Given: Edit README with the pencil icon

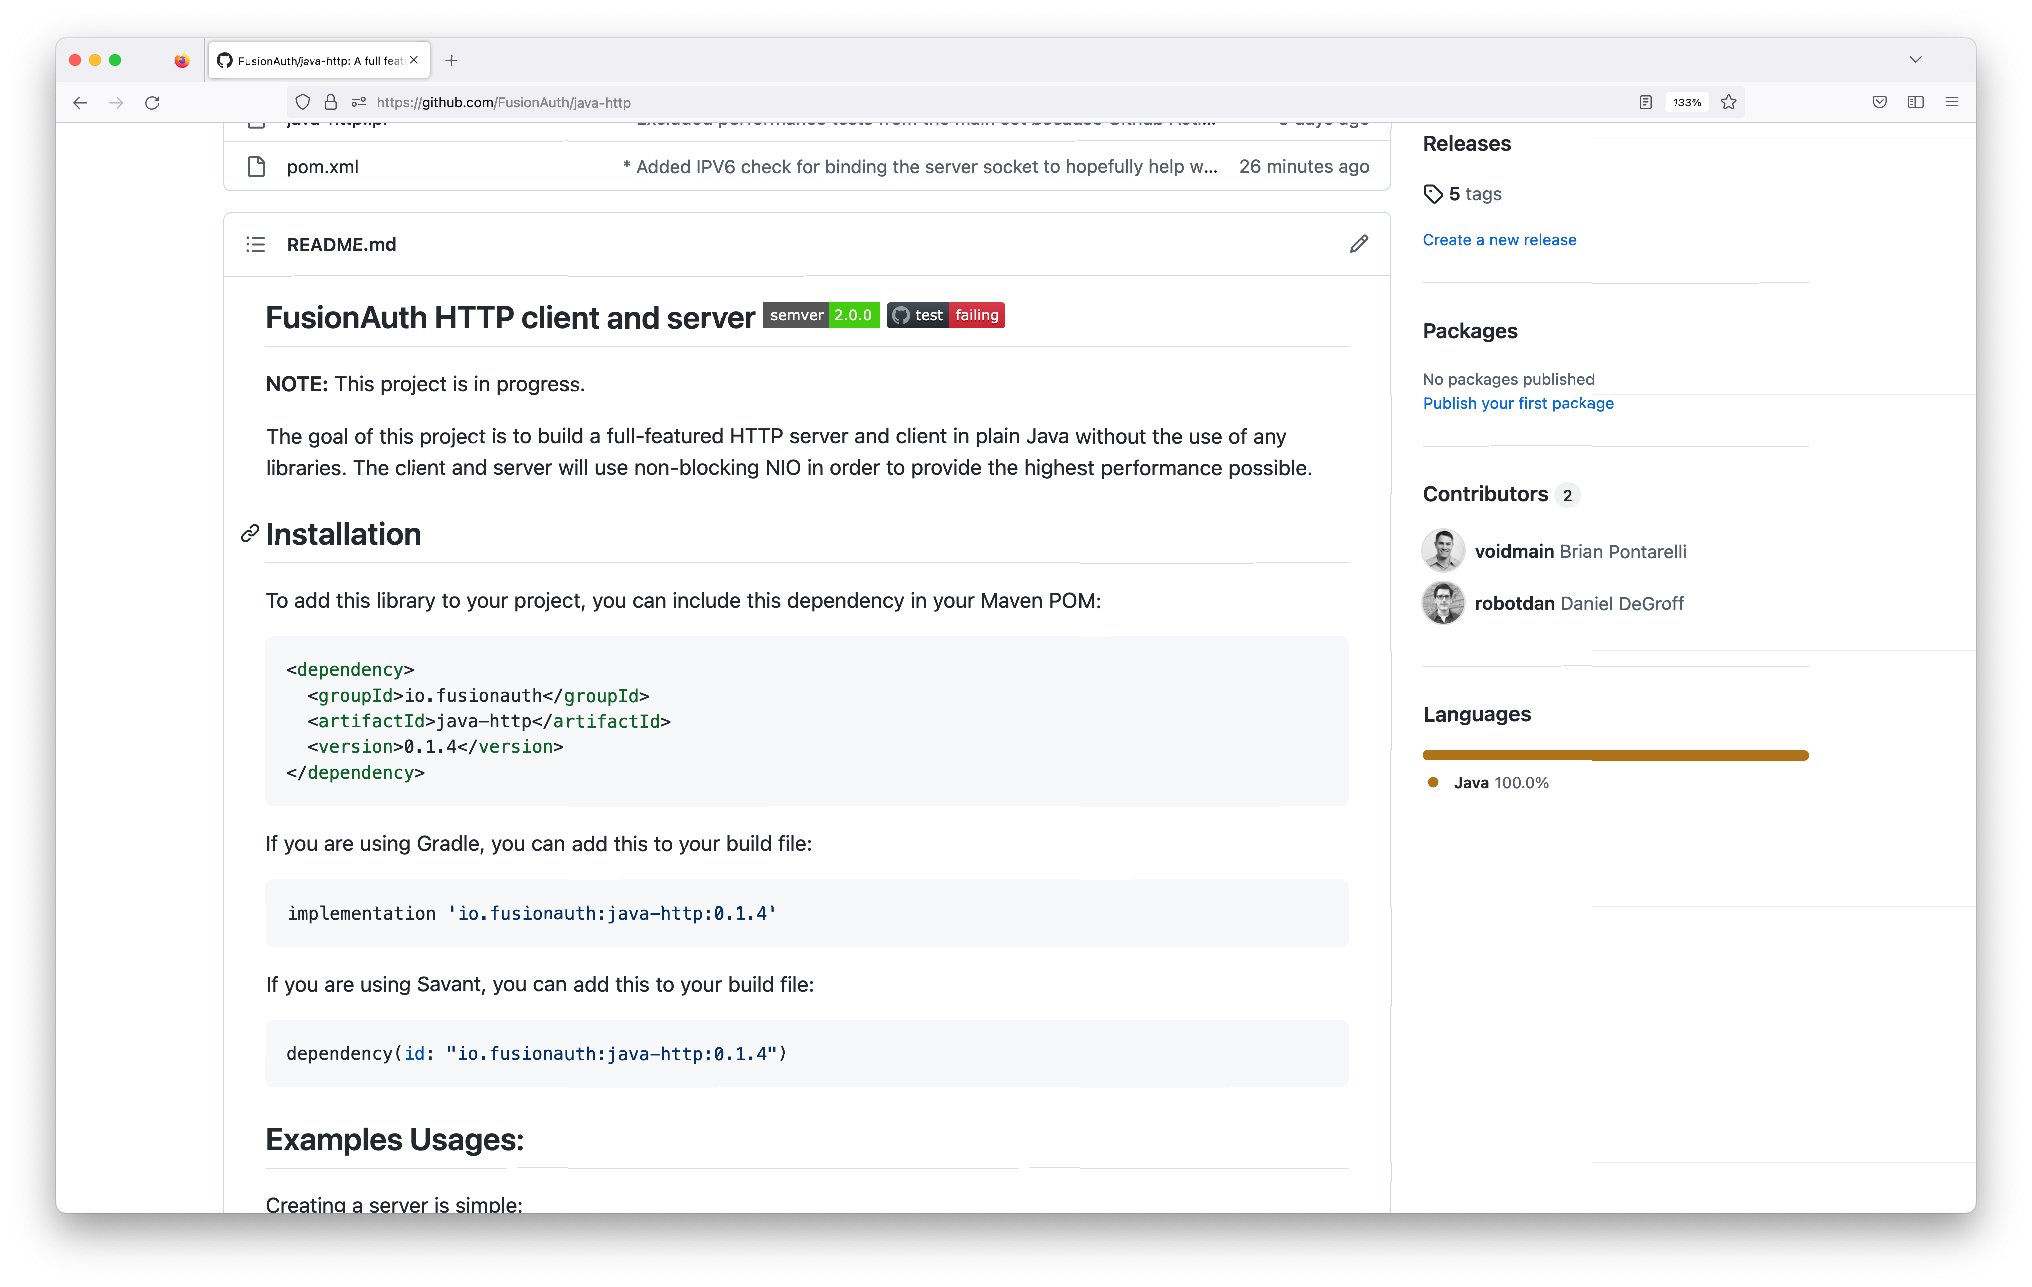Looking at the screenshot, I should [x=1358, y=245].
